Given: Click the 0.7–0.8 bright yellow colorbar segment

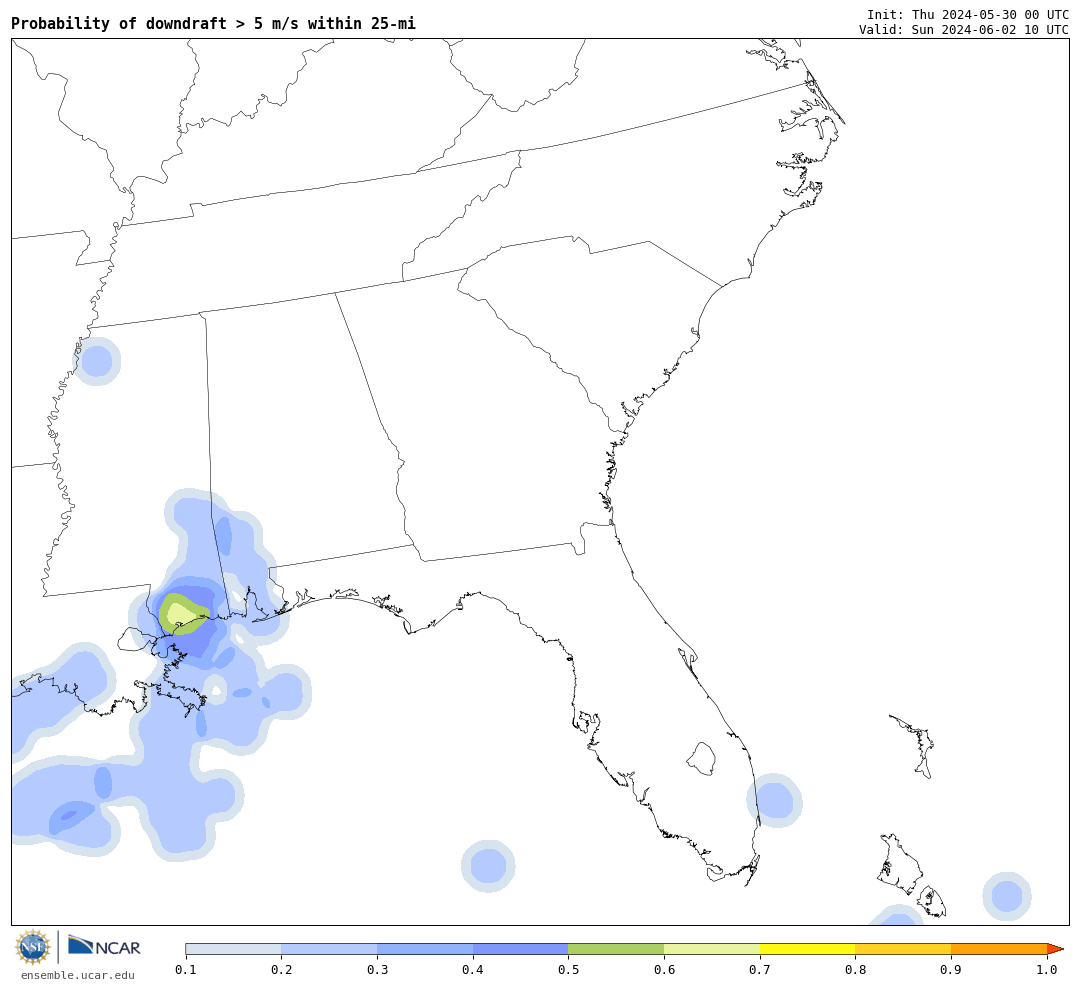Looking at the screenshot, I should pos(808,949).
